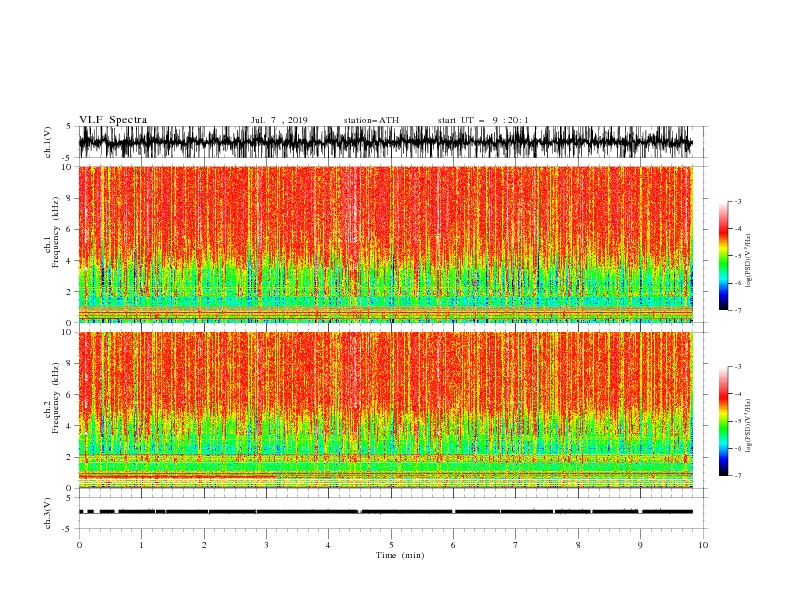Click the 'VLF Spectra' plot title
The width and height of the screenshot is (792, 612).
click(x=113, y=120)
